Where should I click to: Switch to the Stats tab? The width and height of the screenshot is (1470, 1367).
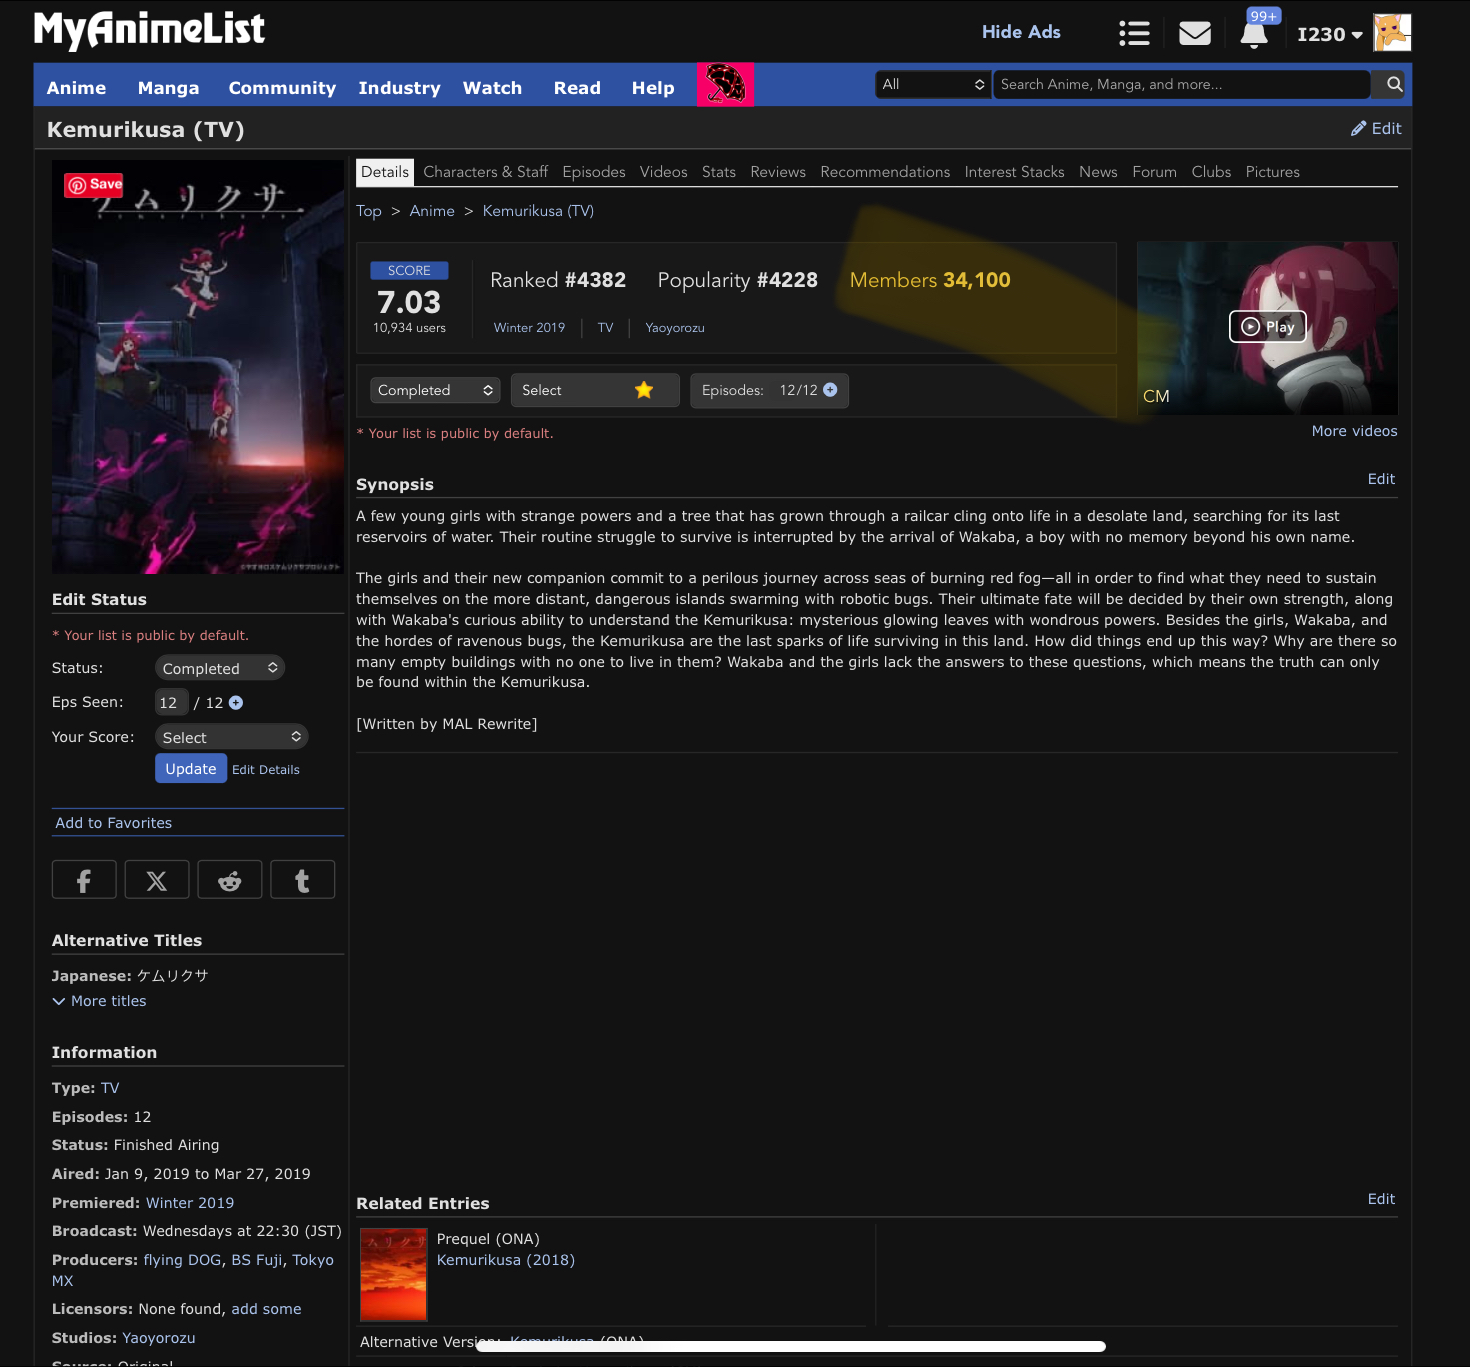[x=719, y=172]
